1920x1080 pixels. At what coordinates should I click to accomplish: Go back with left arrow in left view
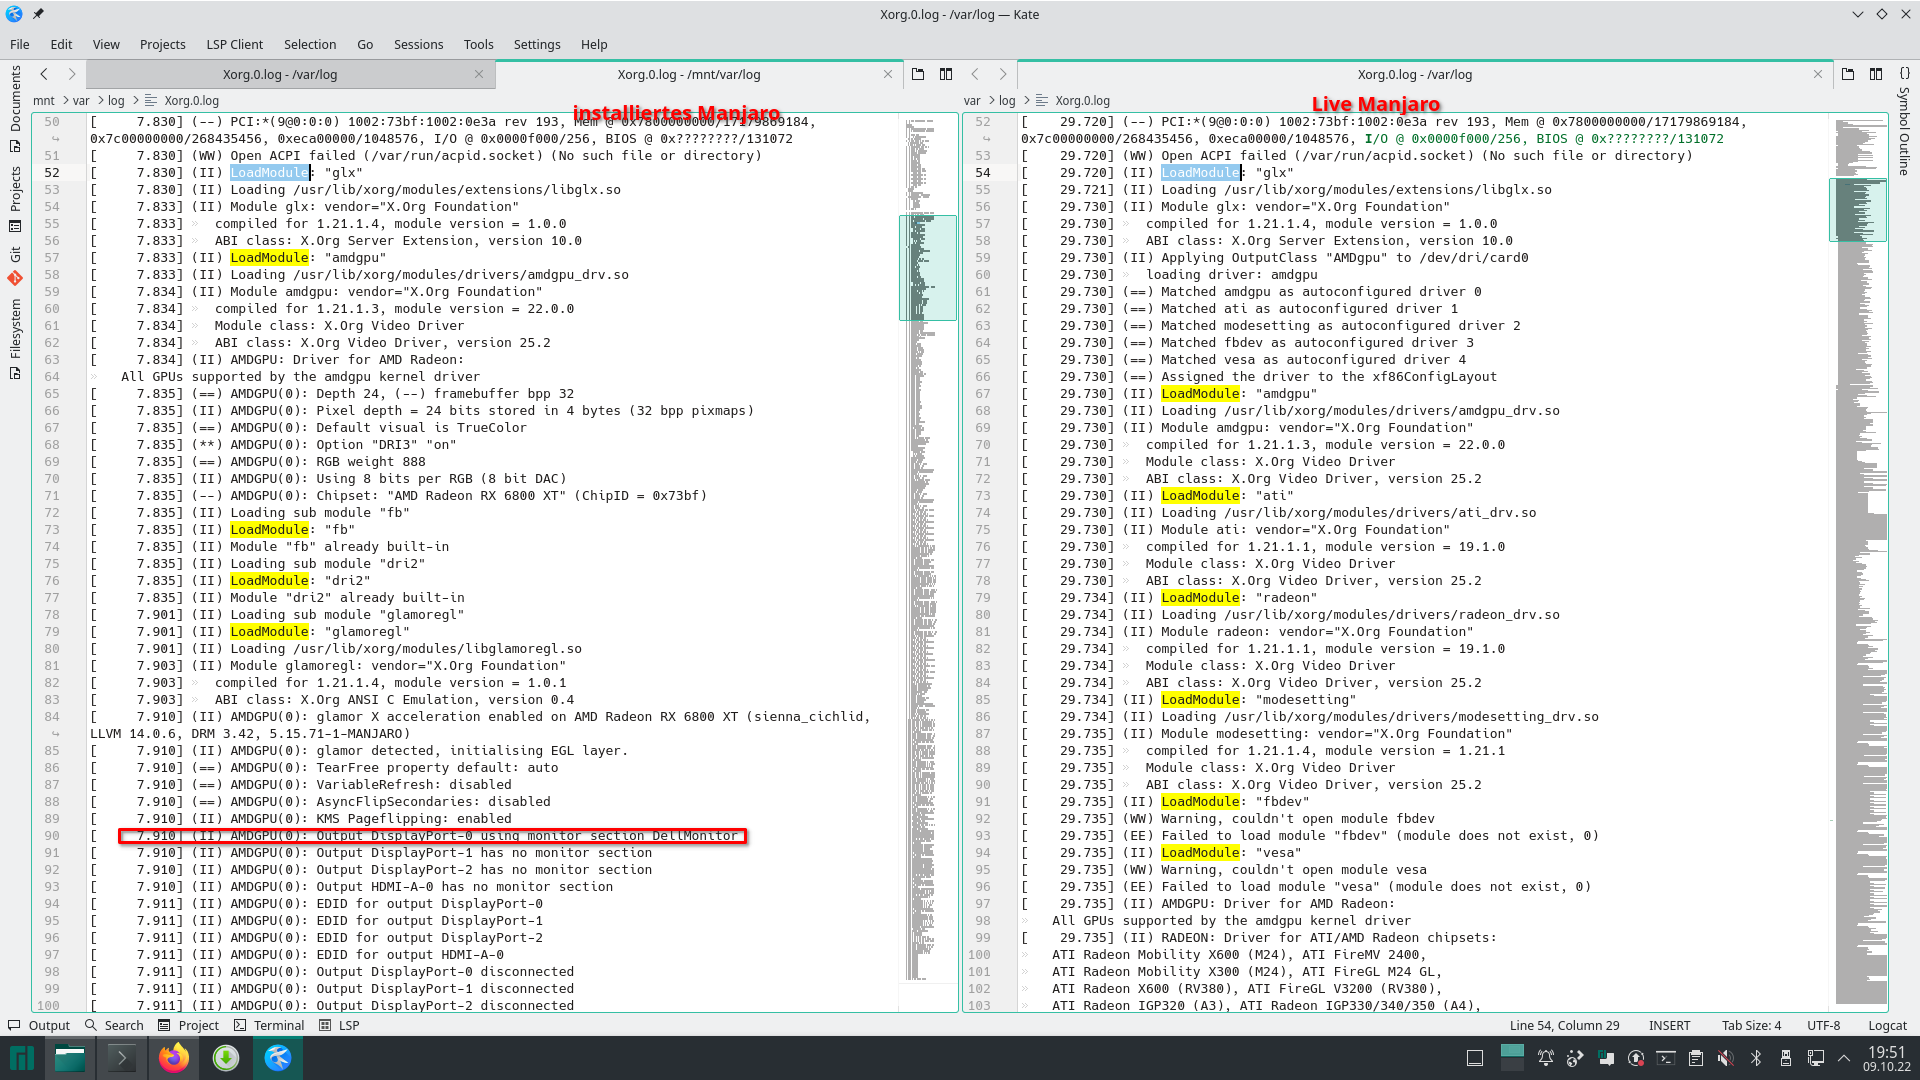pos(44,74)
